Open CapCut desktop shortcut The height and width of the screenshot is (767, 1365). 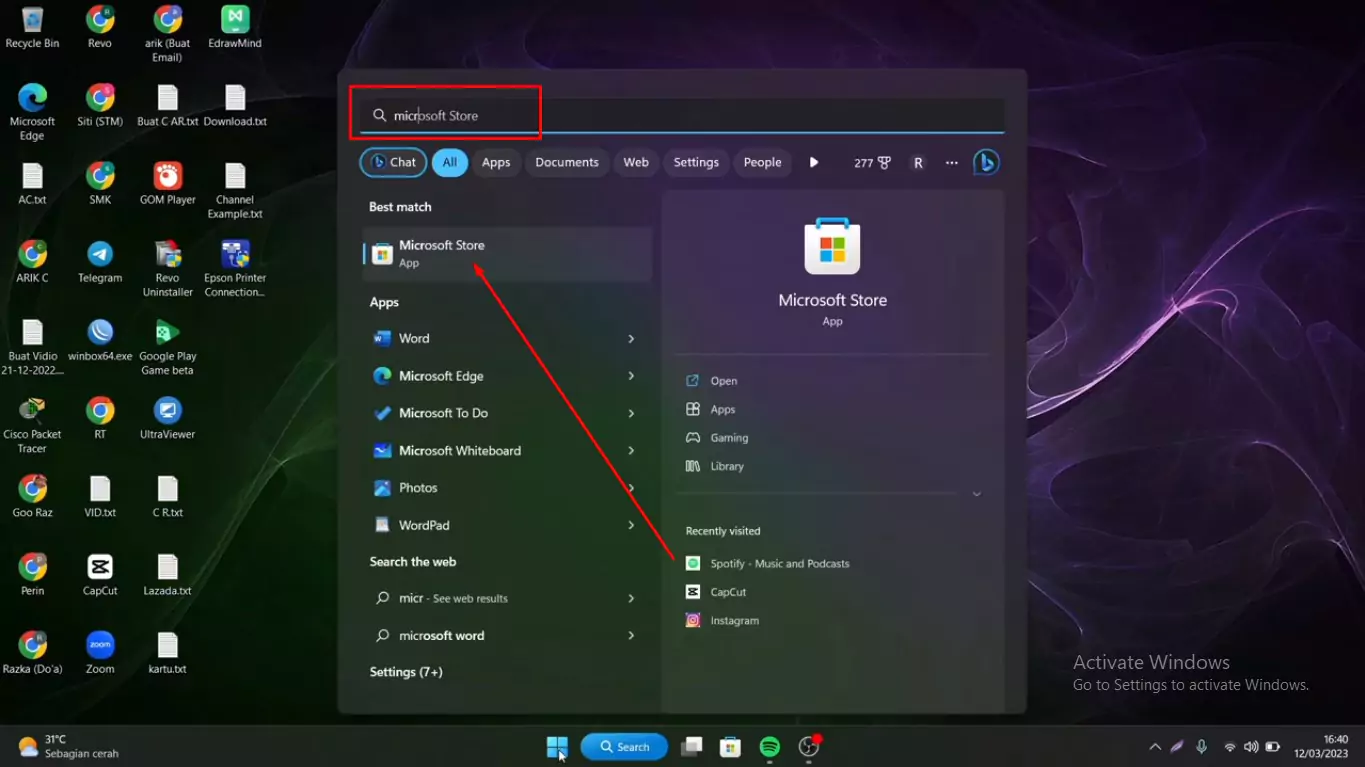click(100, 575)
